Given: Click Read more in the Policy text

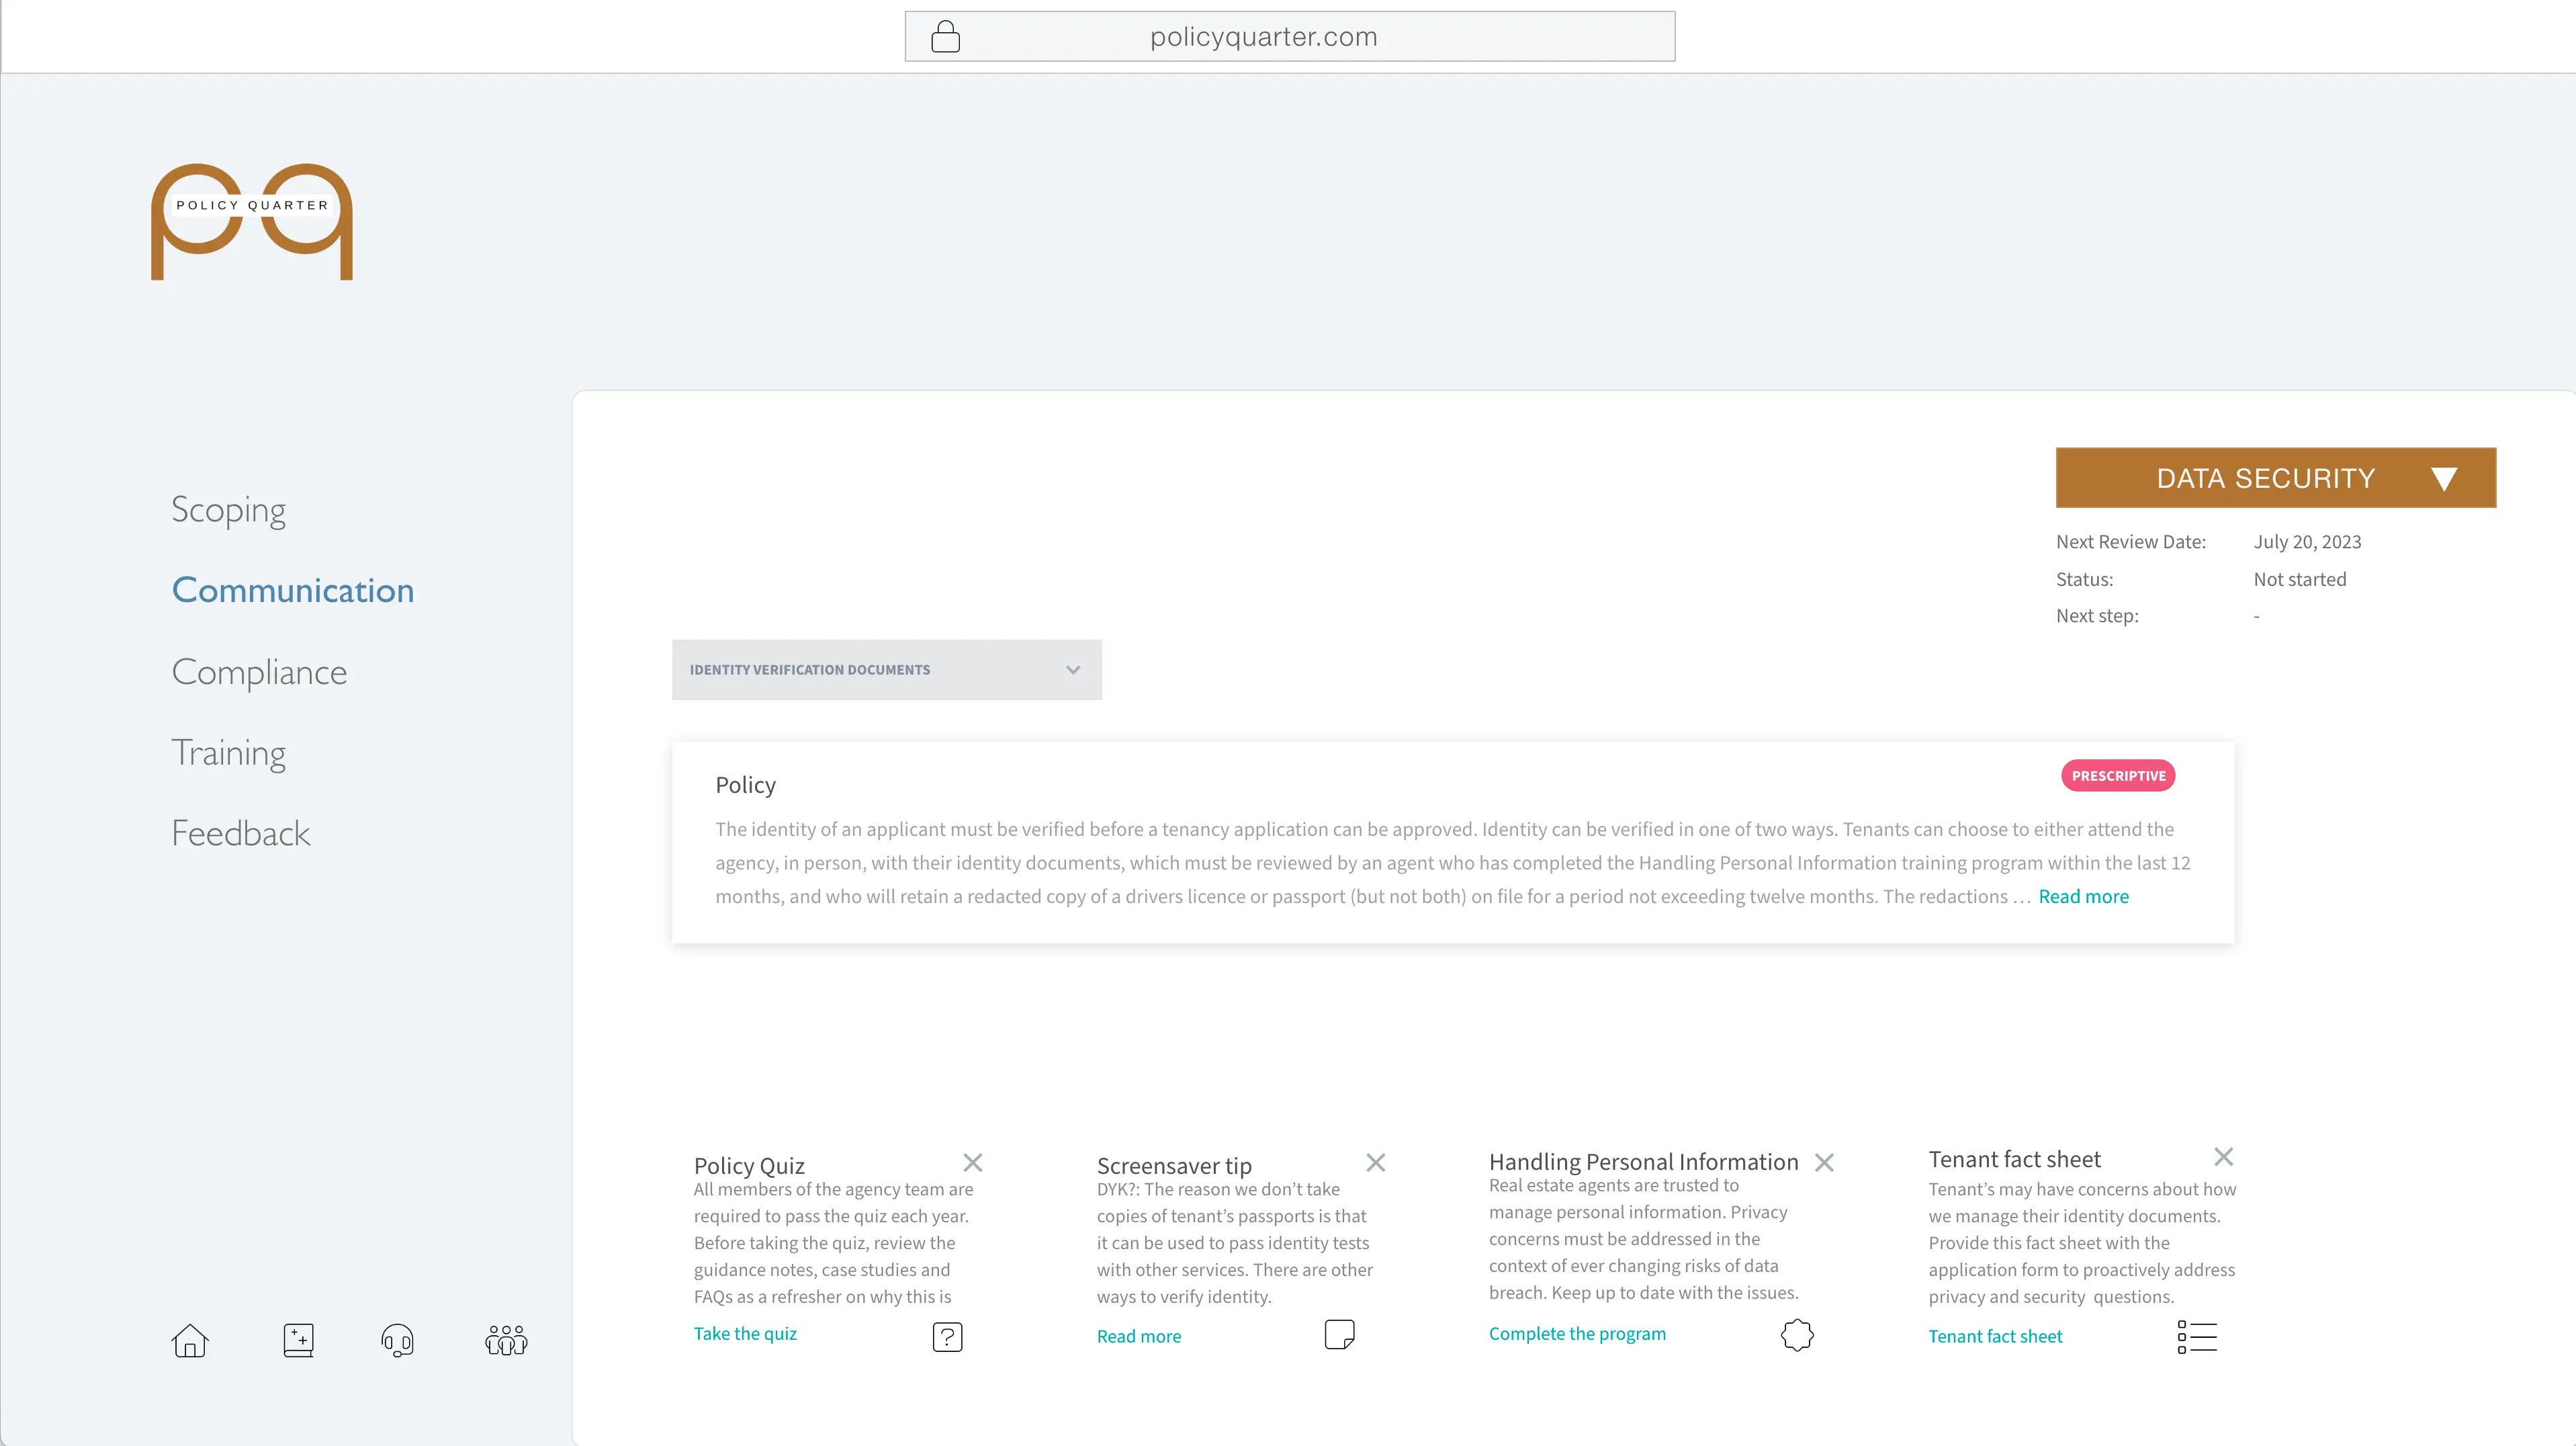Looking at the screenshot, I should coord(2084,896).
